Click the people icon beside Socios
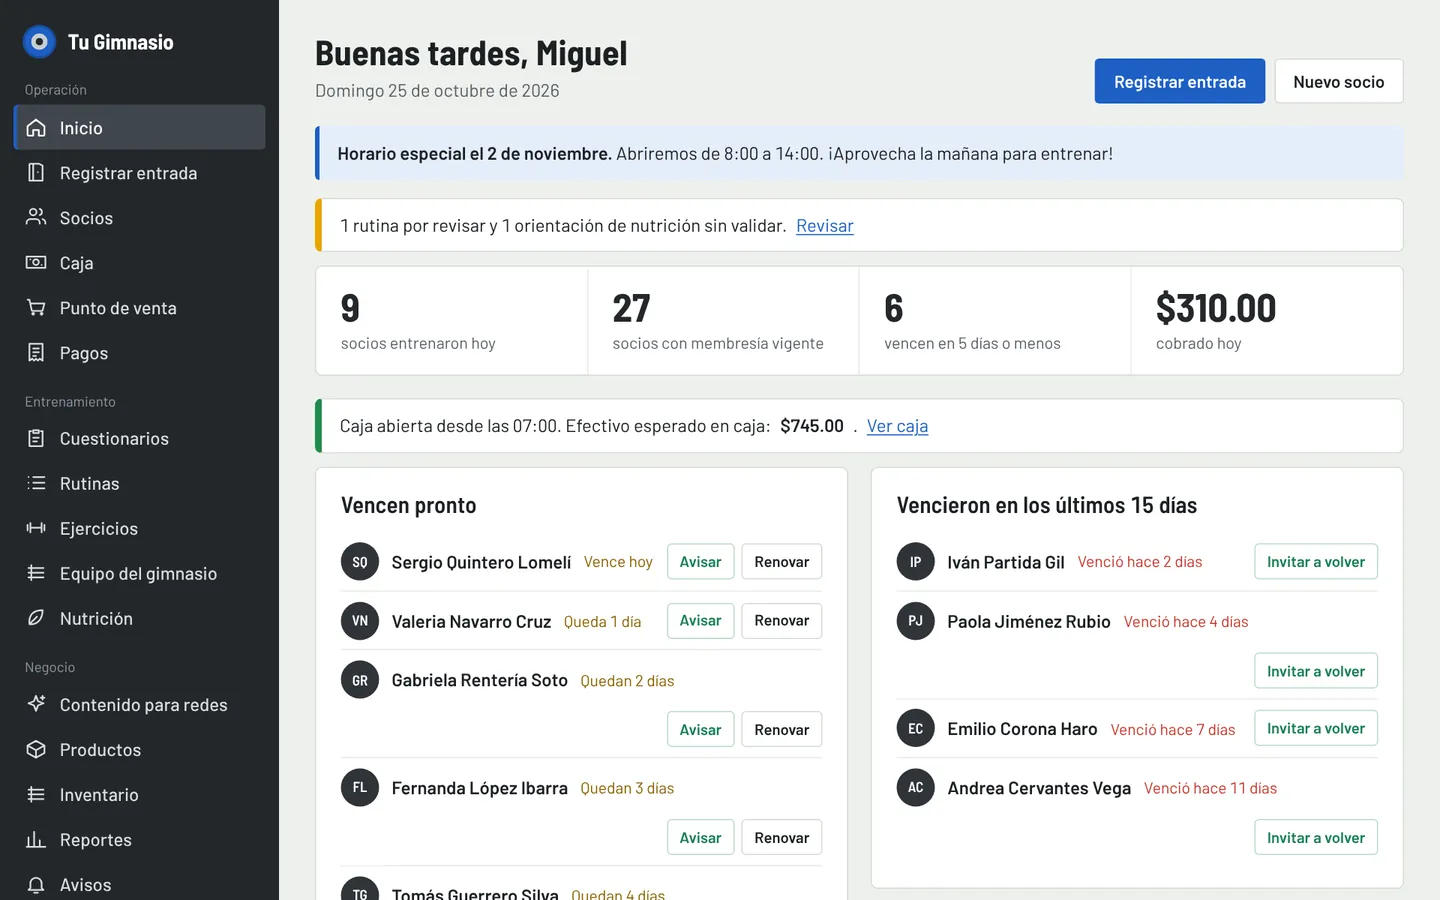 click(x=36, y=217)
